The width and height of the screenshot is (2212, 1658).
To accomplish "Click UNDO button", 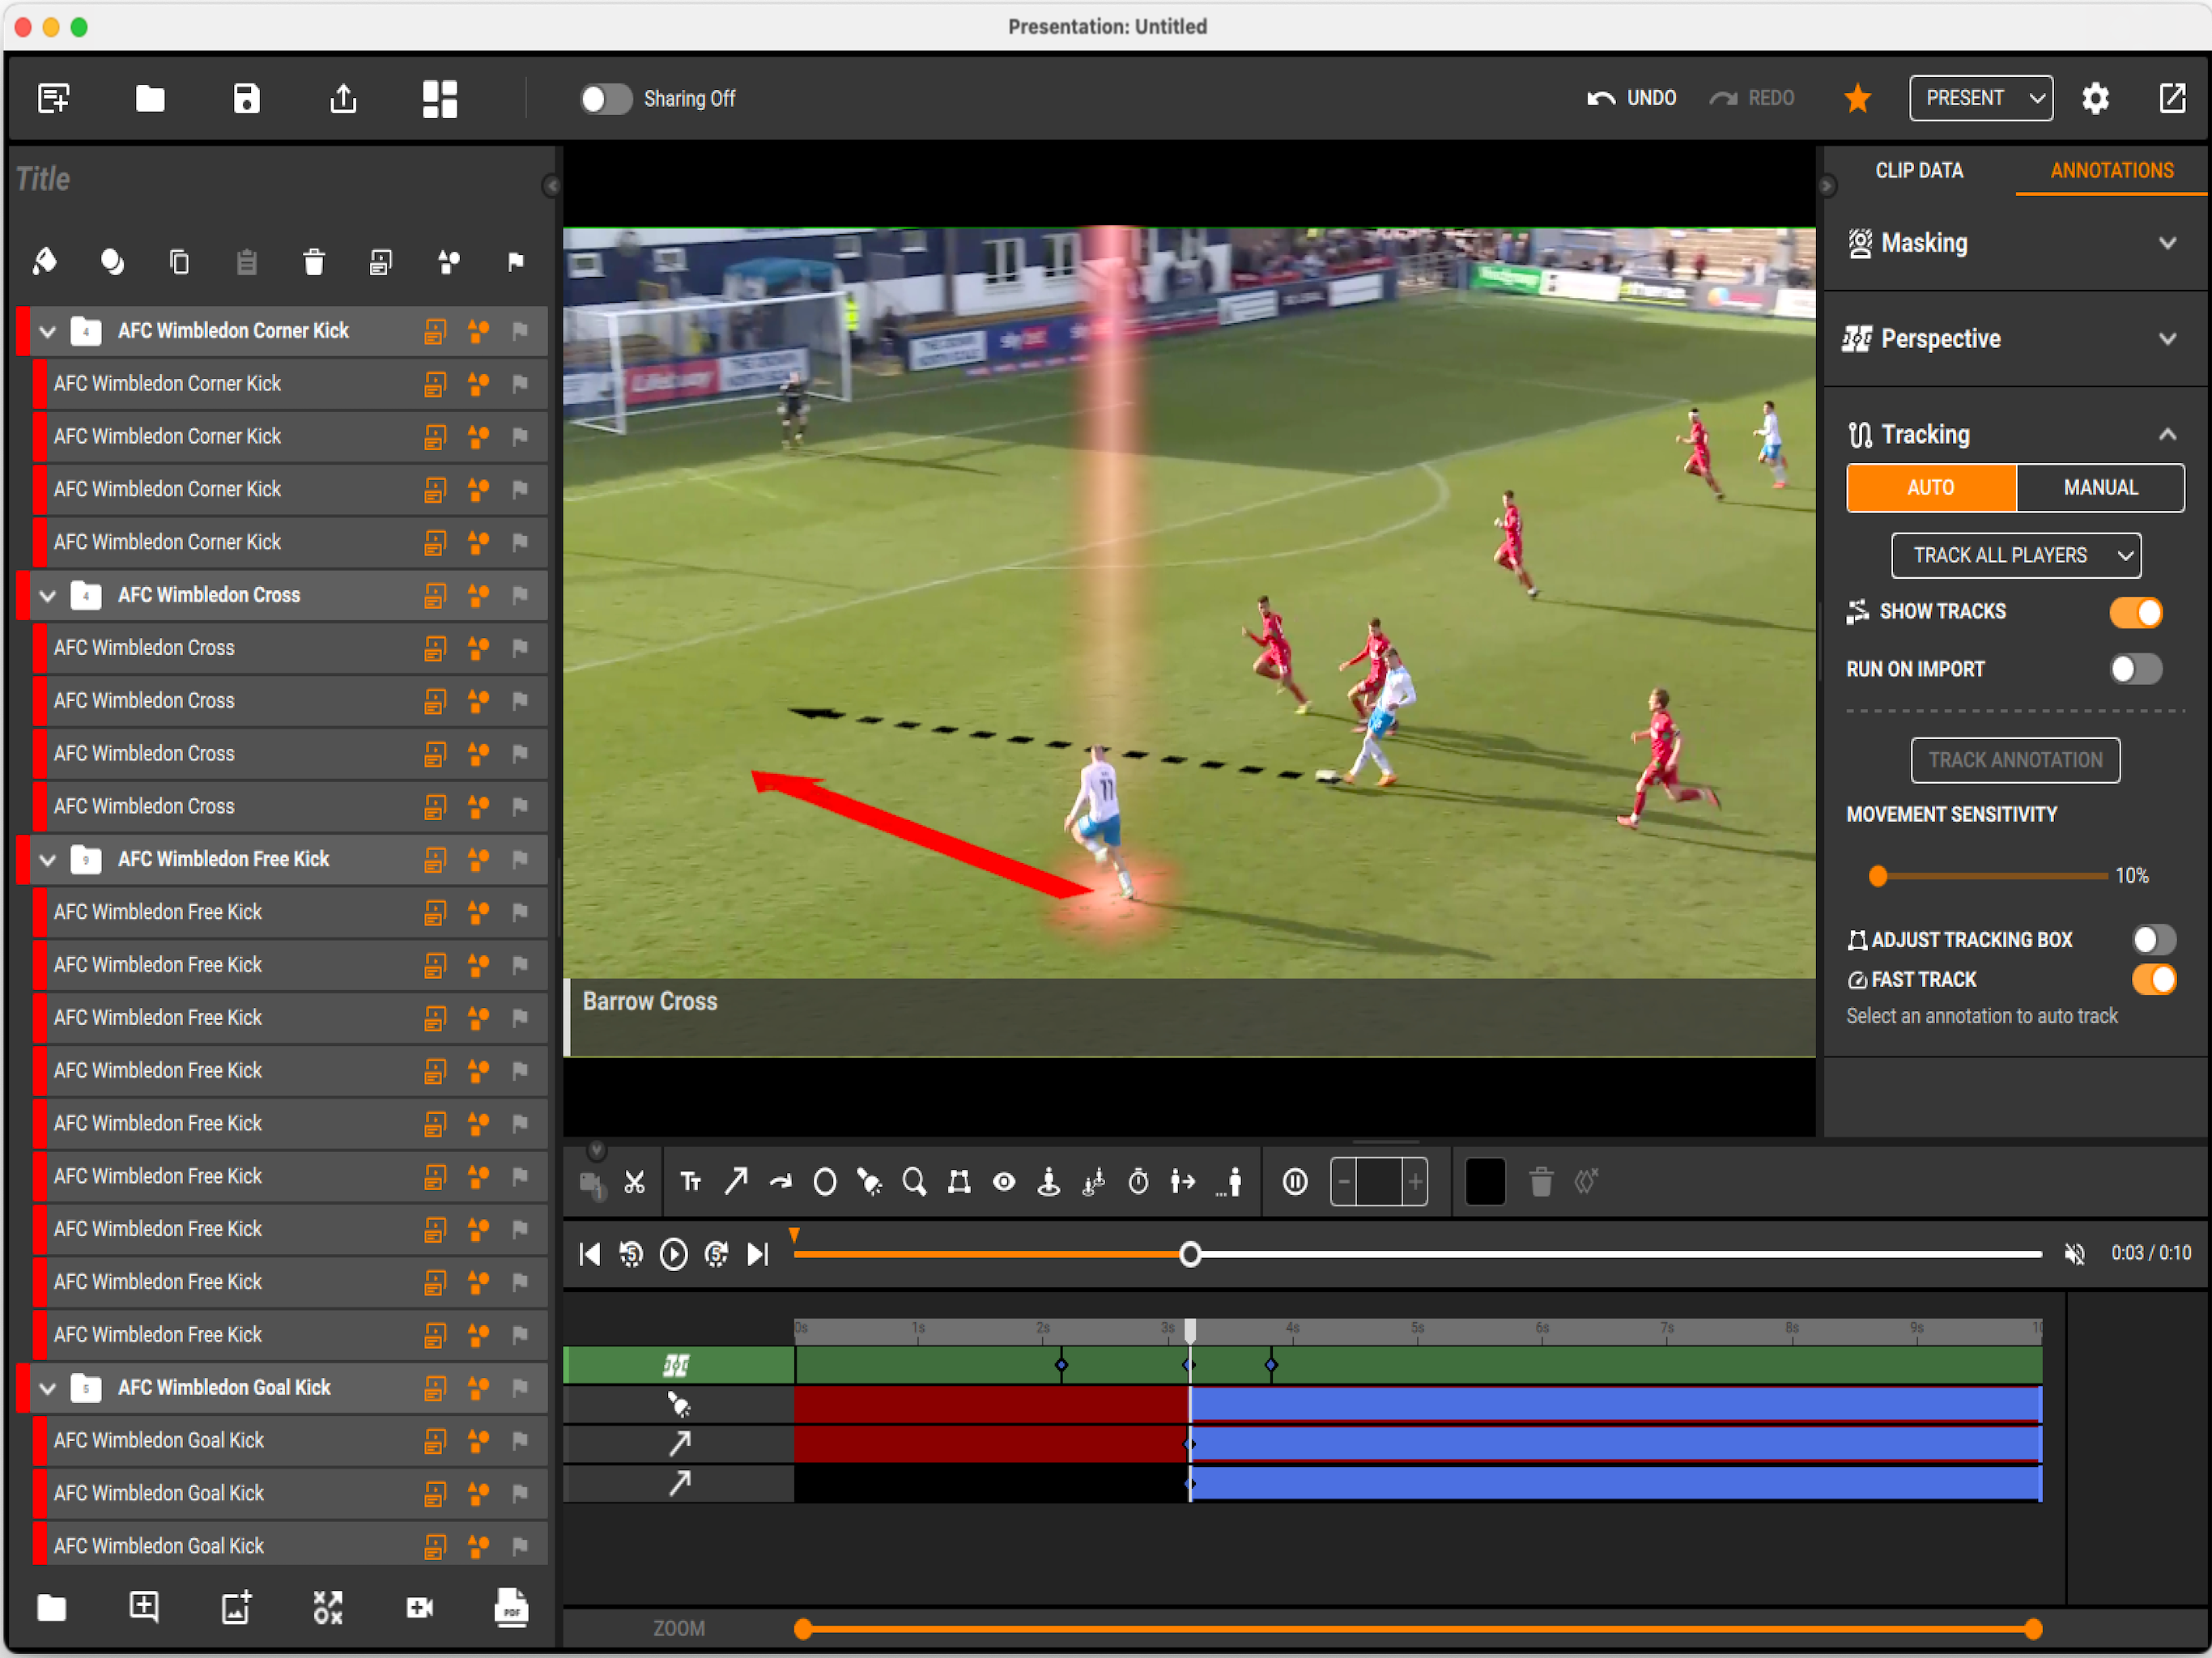I will click(1631, 98).
